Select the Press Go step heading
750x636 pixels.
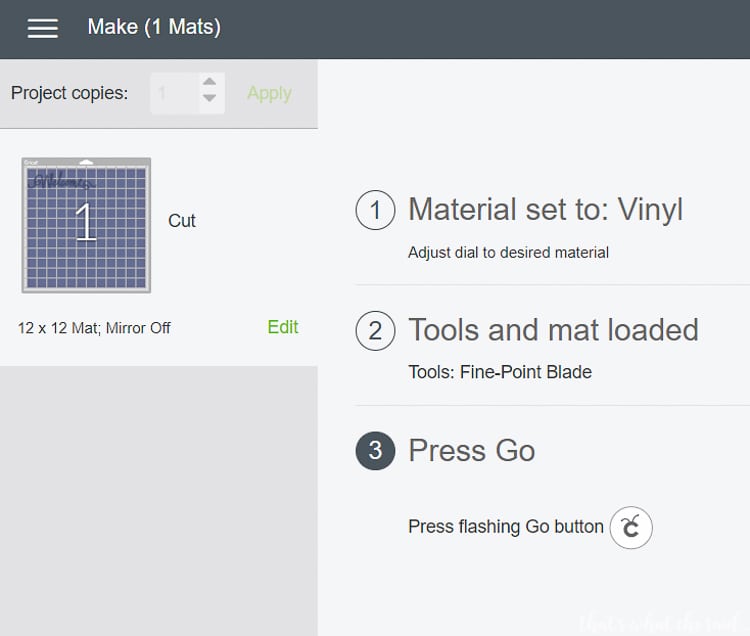click(472, 450)
